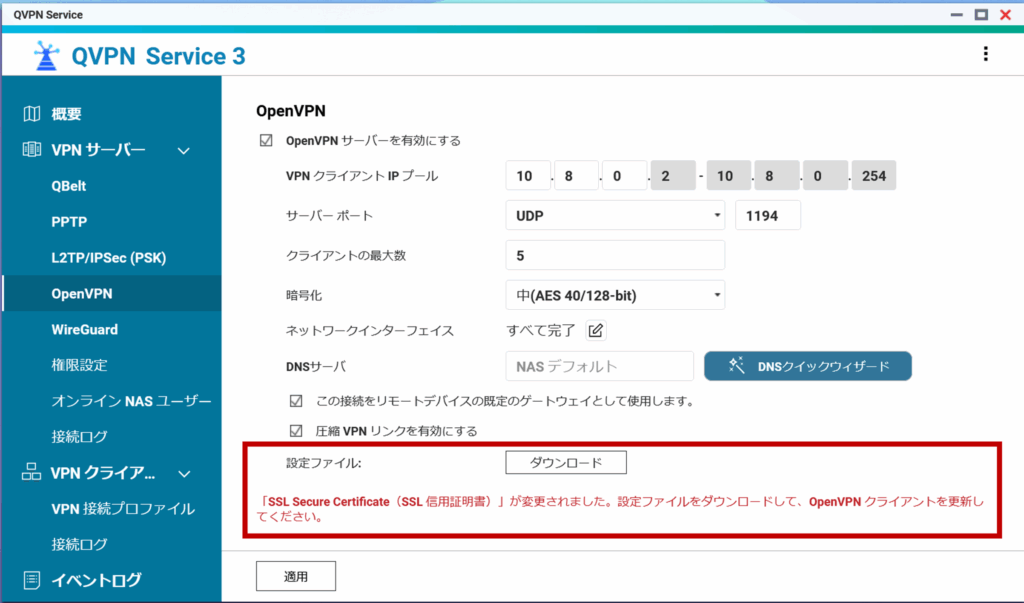Click the VPN サーバー server icon
Viewport: 1024px width, 603px height.
(32, 150)
